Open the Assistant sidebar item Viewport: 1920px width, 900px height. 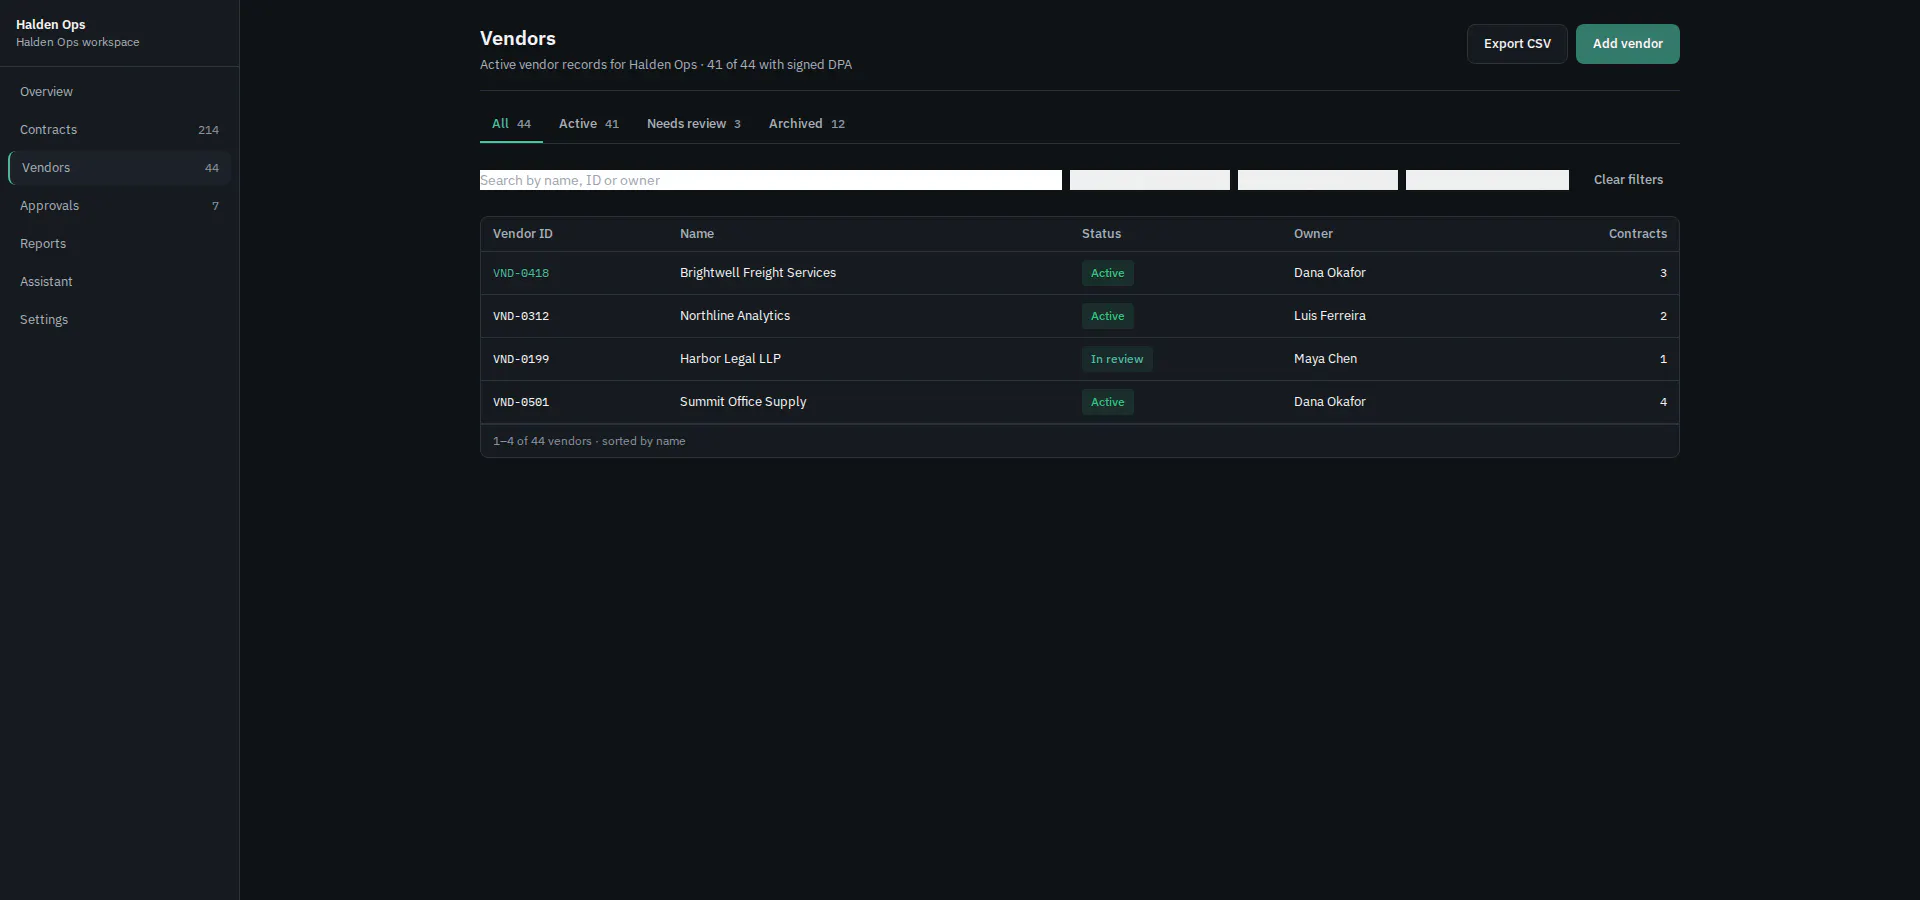119,282
